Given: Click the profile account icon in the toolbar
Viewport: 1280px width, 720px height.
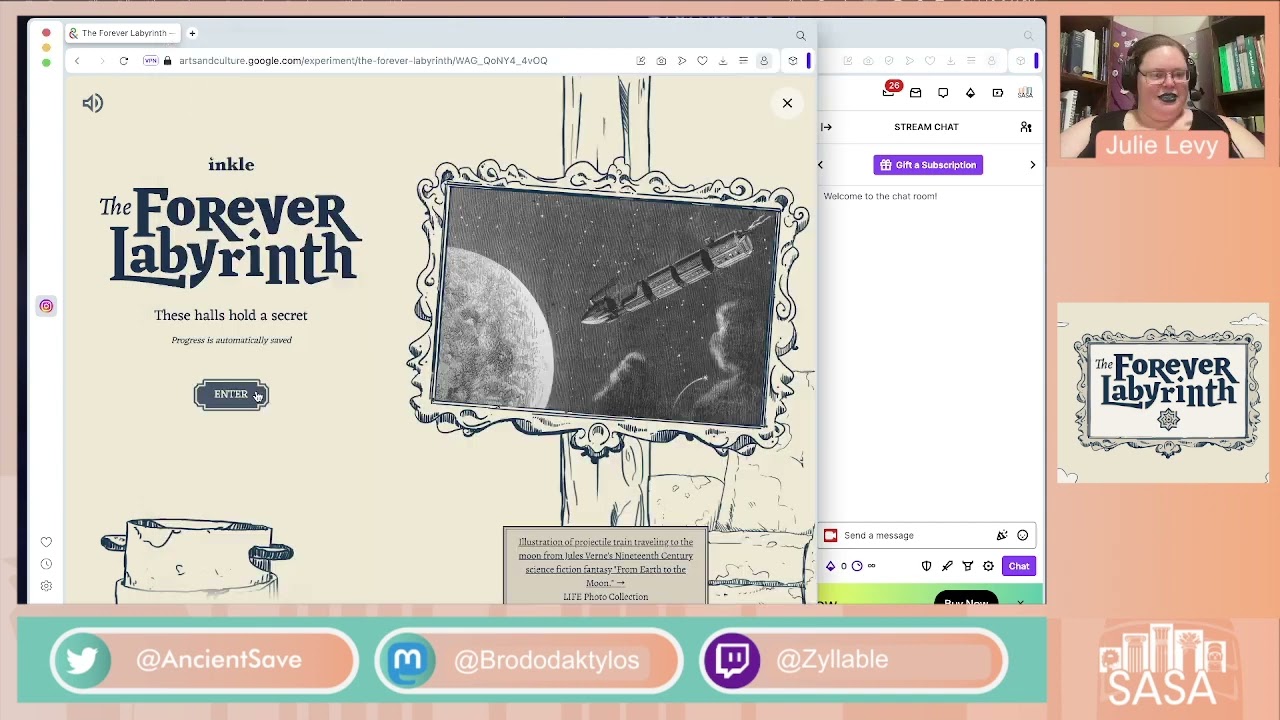Looking at the screenshot, I should 764,61.
